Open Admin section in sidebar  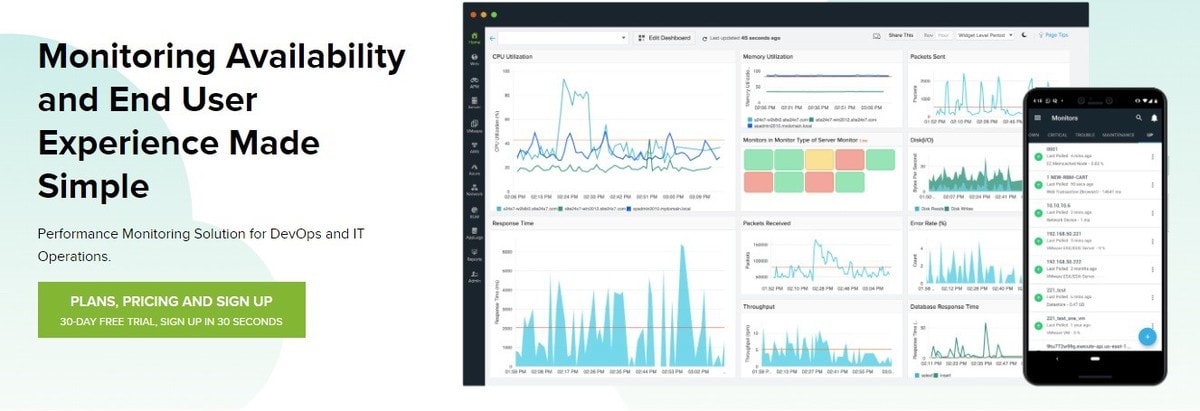coord(474,278)
